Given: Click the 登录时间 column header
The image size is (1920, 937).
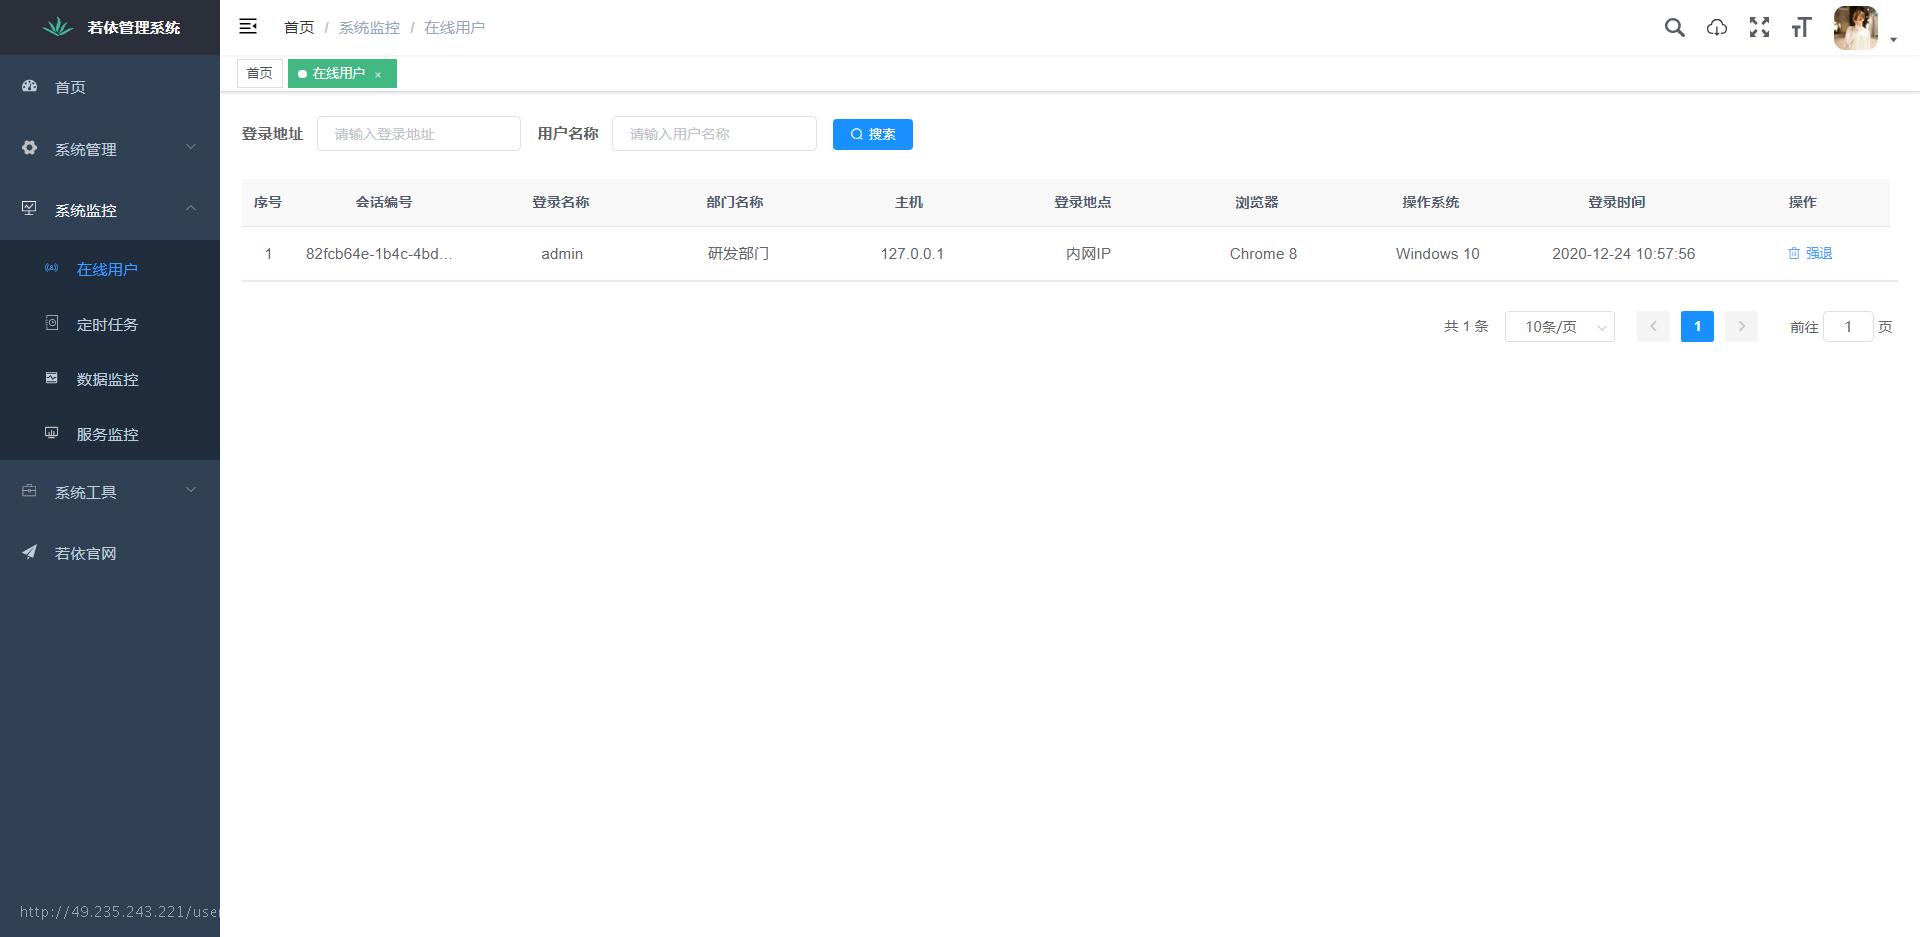Looking at the screenshot, I should pos(1616,202).
